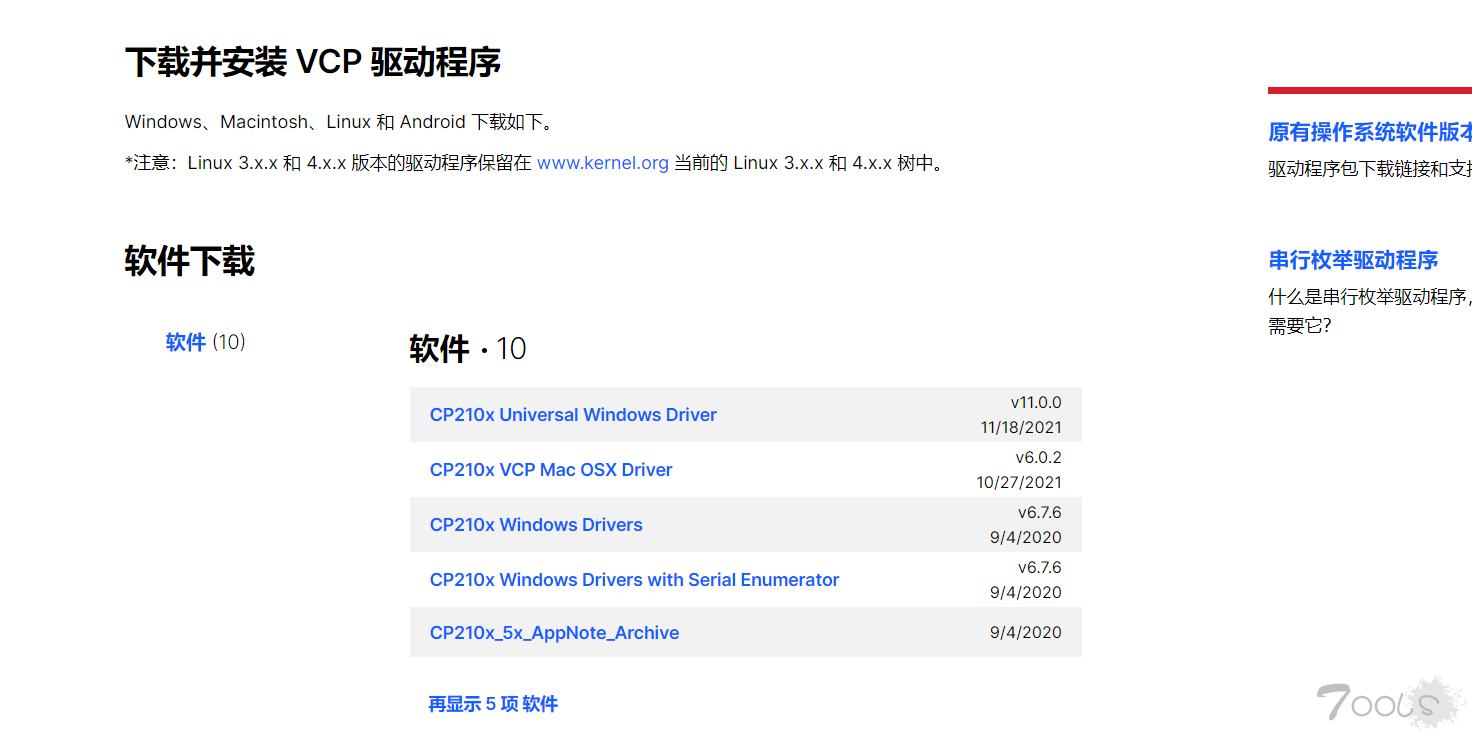Download CP210x Universal Windows Driver

pos(573,415)
